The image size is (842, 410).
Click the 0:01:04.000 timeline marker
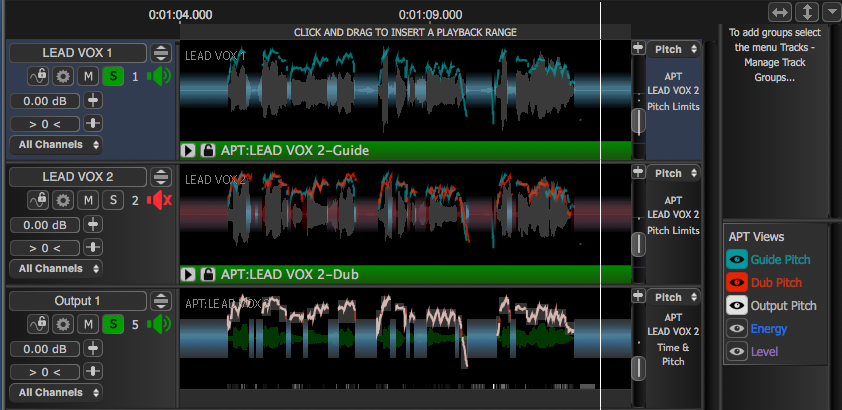[180, 14]
